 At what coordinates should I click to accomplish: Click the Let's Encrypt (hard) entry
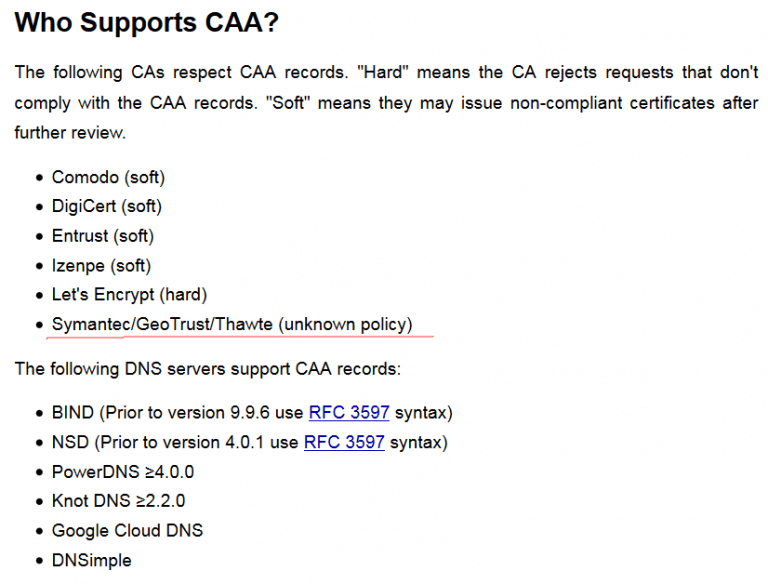click(129, 294)
